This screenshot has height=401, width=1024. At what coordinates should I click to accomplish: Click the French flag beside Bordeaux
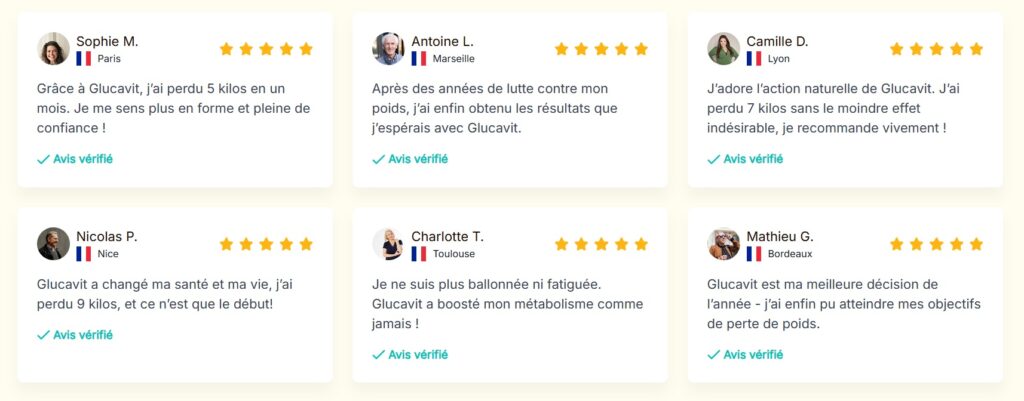click(x=754, y=254)
